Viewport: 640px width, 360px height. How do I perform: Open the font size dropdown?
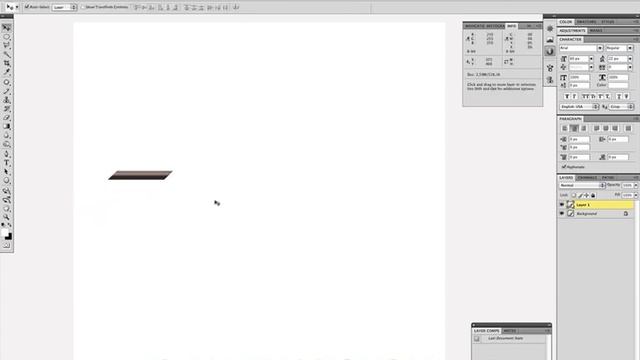(591, 59)
